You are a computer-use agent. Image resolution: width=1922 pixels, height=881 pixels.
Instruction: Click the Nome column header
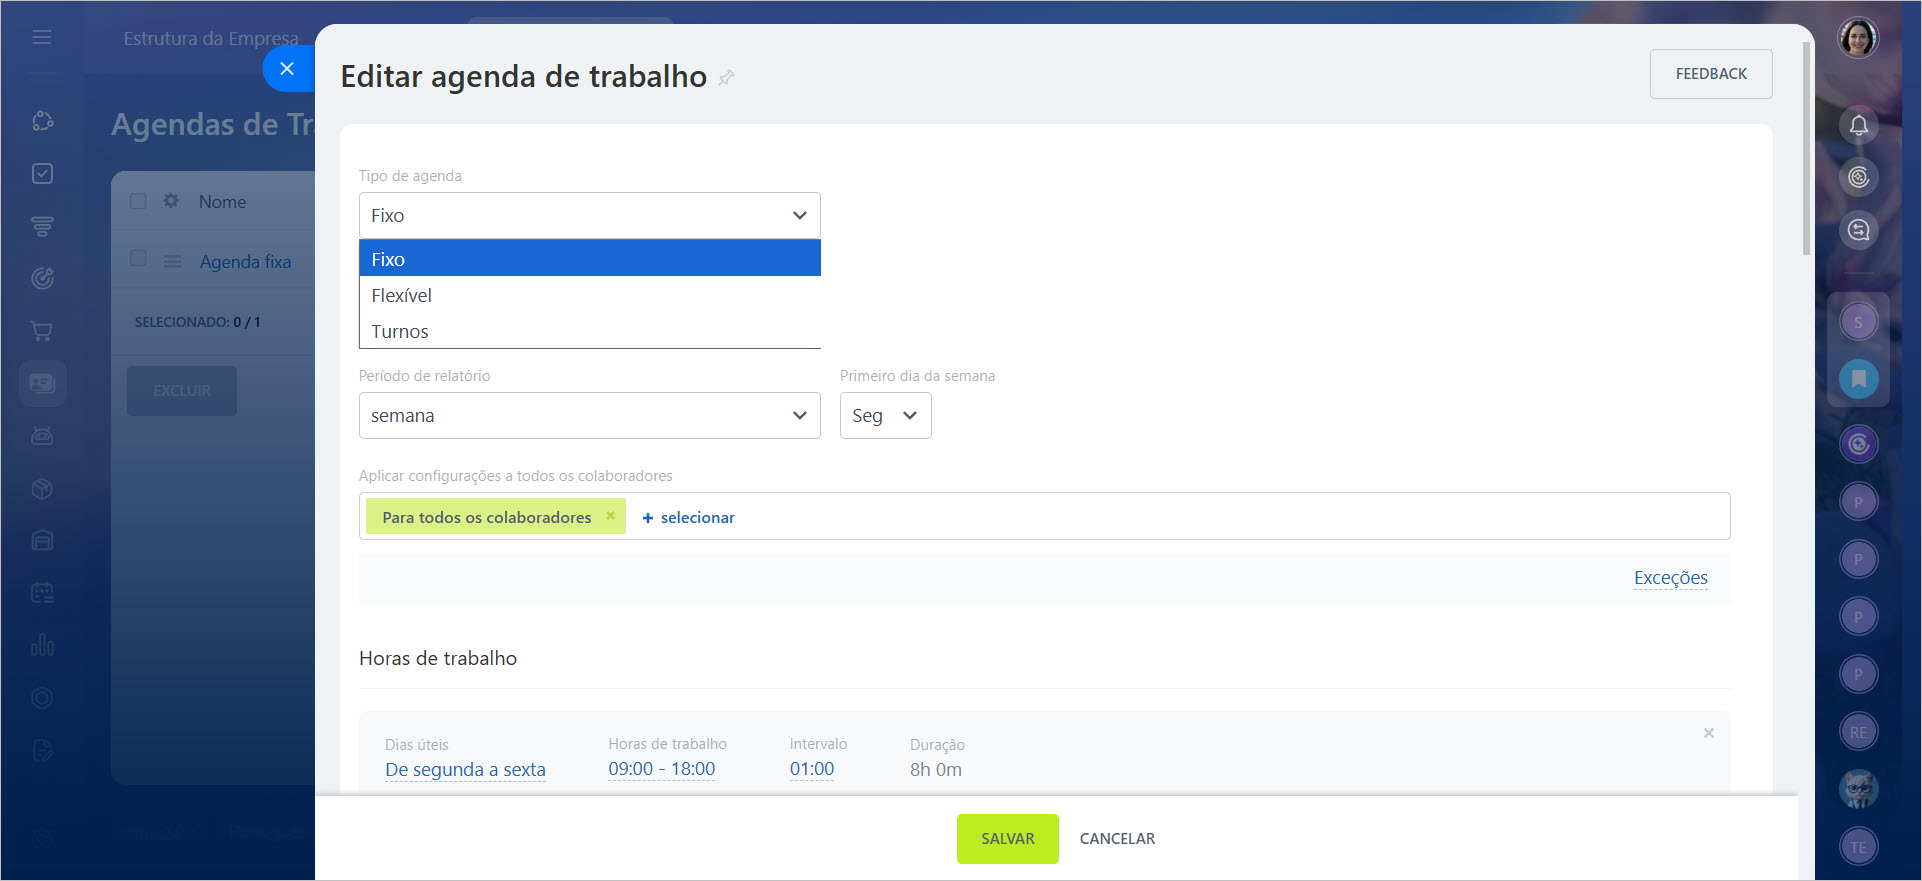point(222,201)
